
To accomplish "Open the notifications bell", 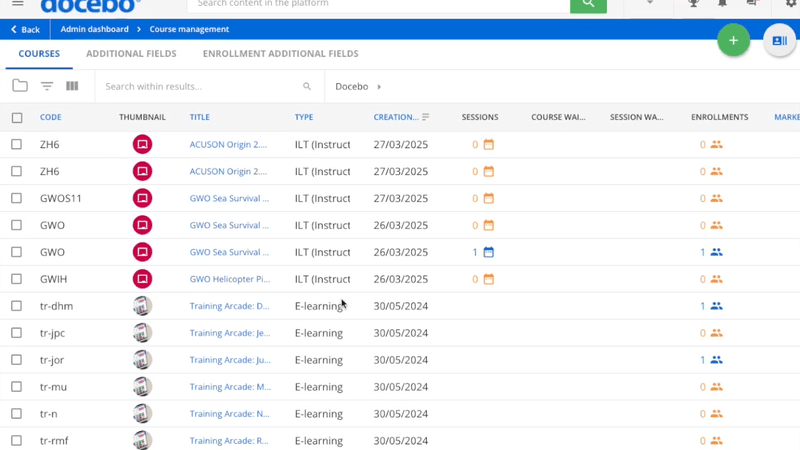I will point(722,3).
